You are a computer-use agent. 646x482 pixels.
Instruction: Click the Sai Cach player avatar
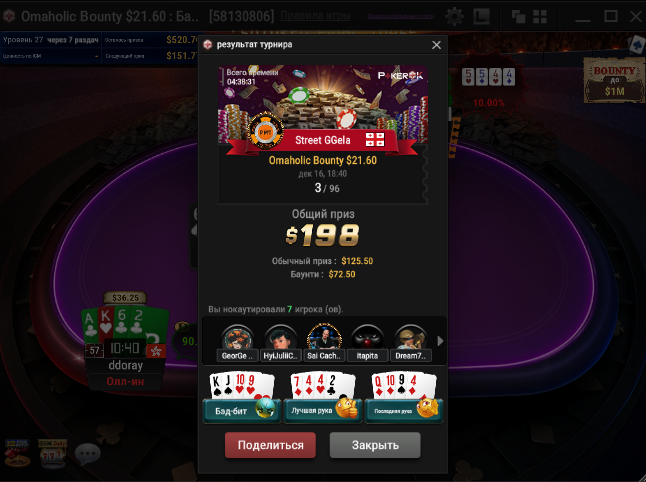324,343
